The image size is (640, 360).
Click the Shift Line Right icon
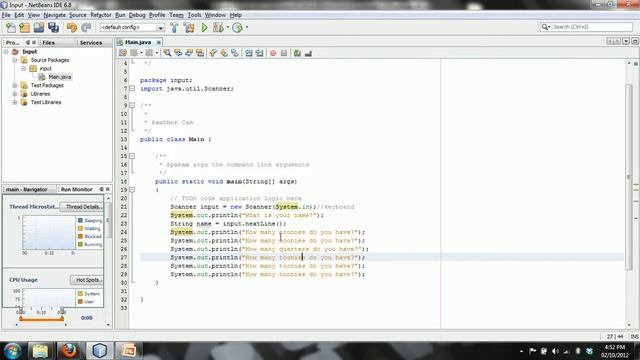pyautogui.click(x=259, y=53)
